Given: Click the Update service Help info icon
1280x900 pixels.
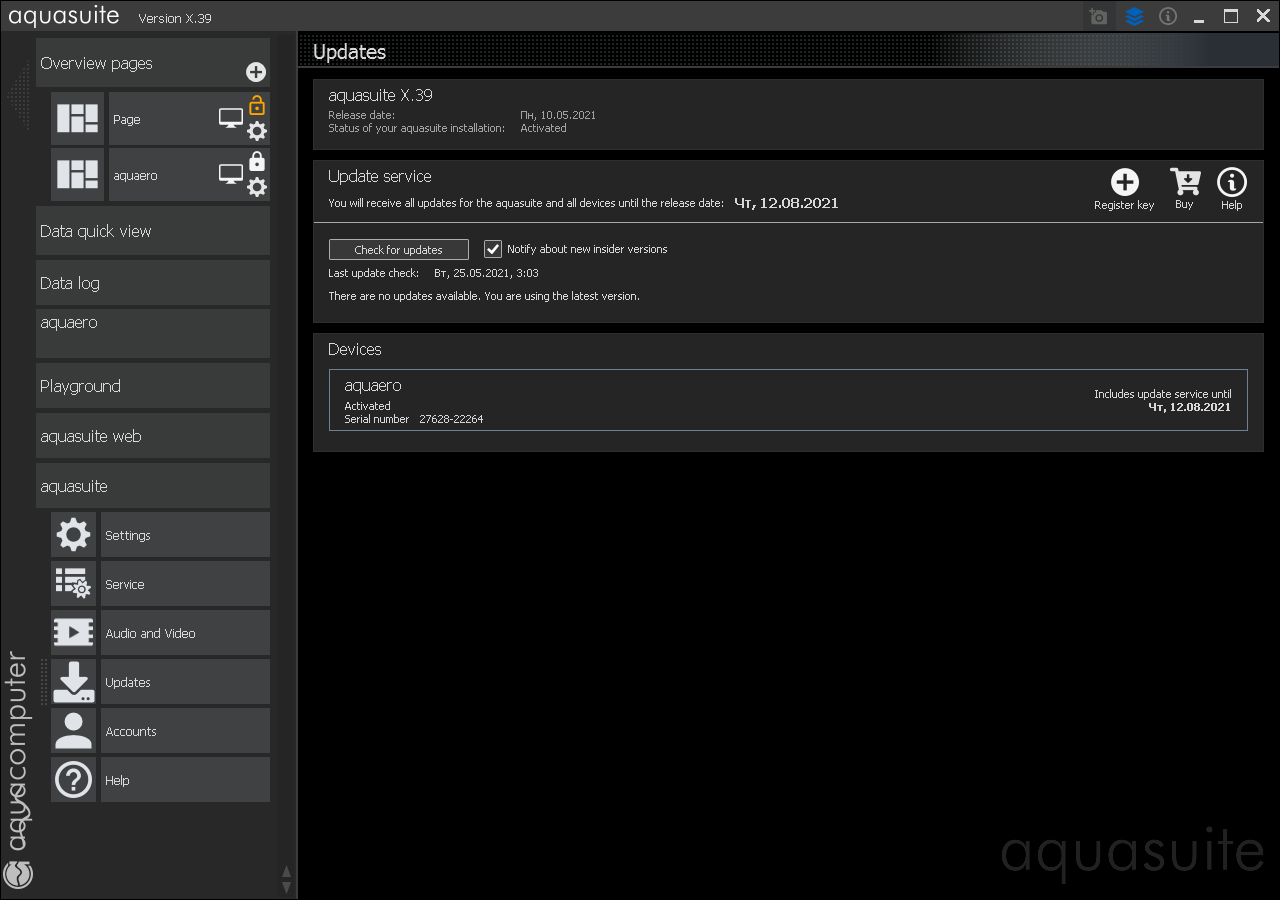Looking at the screenshot, I should pos(1232,182).
